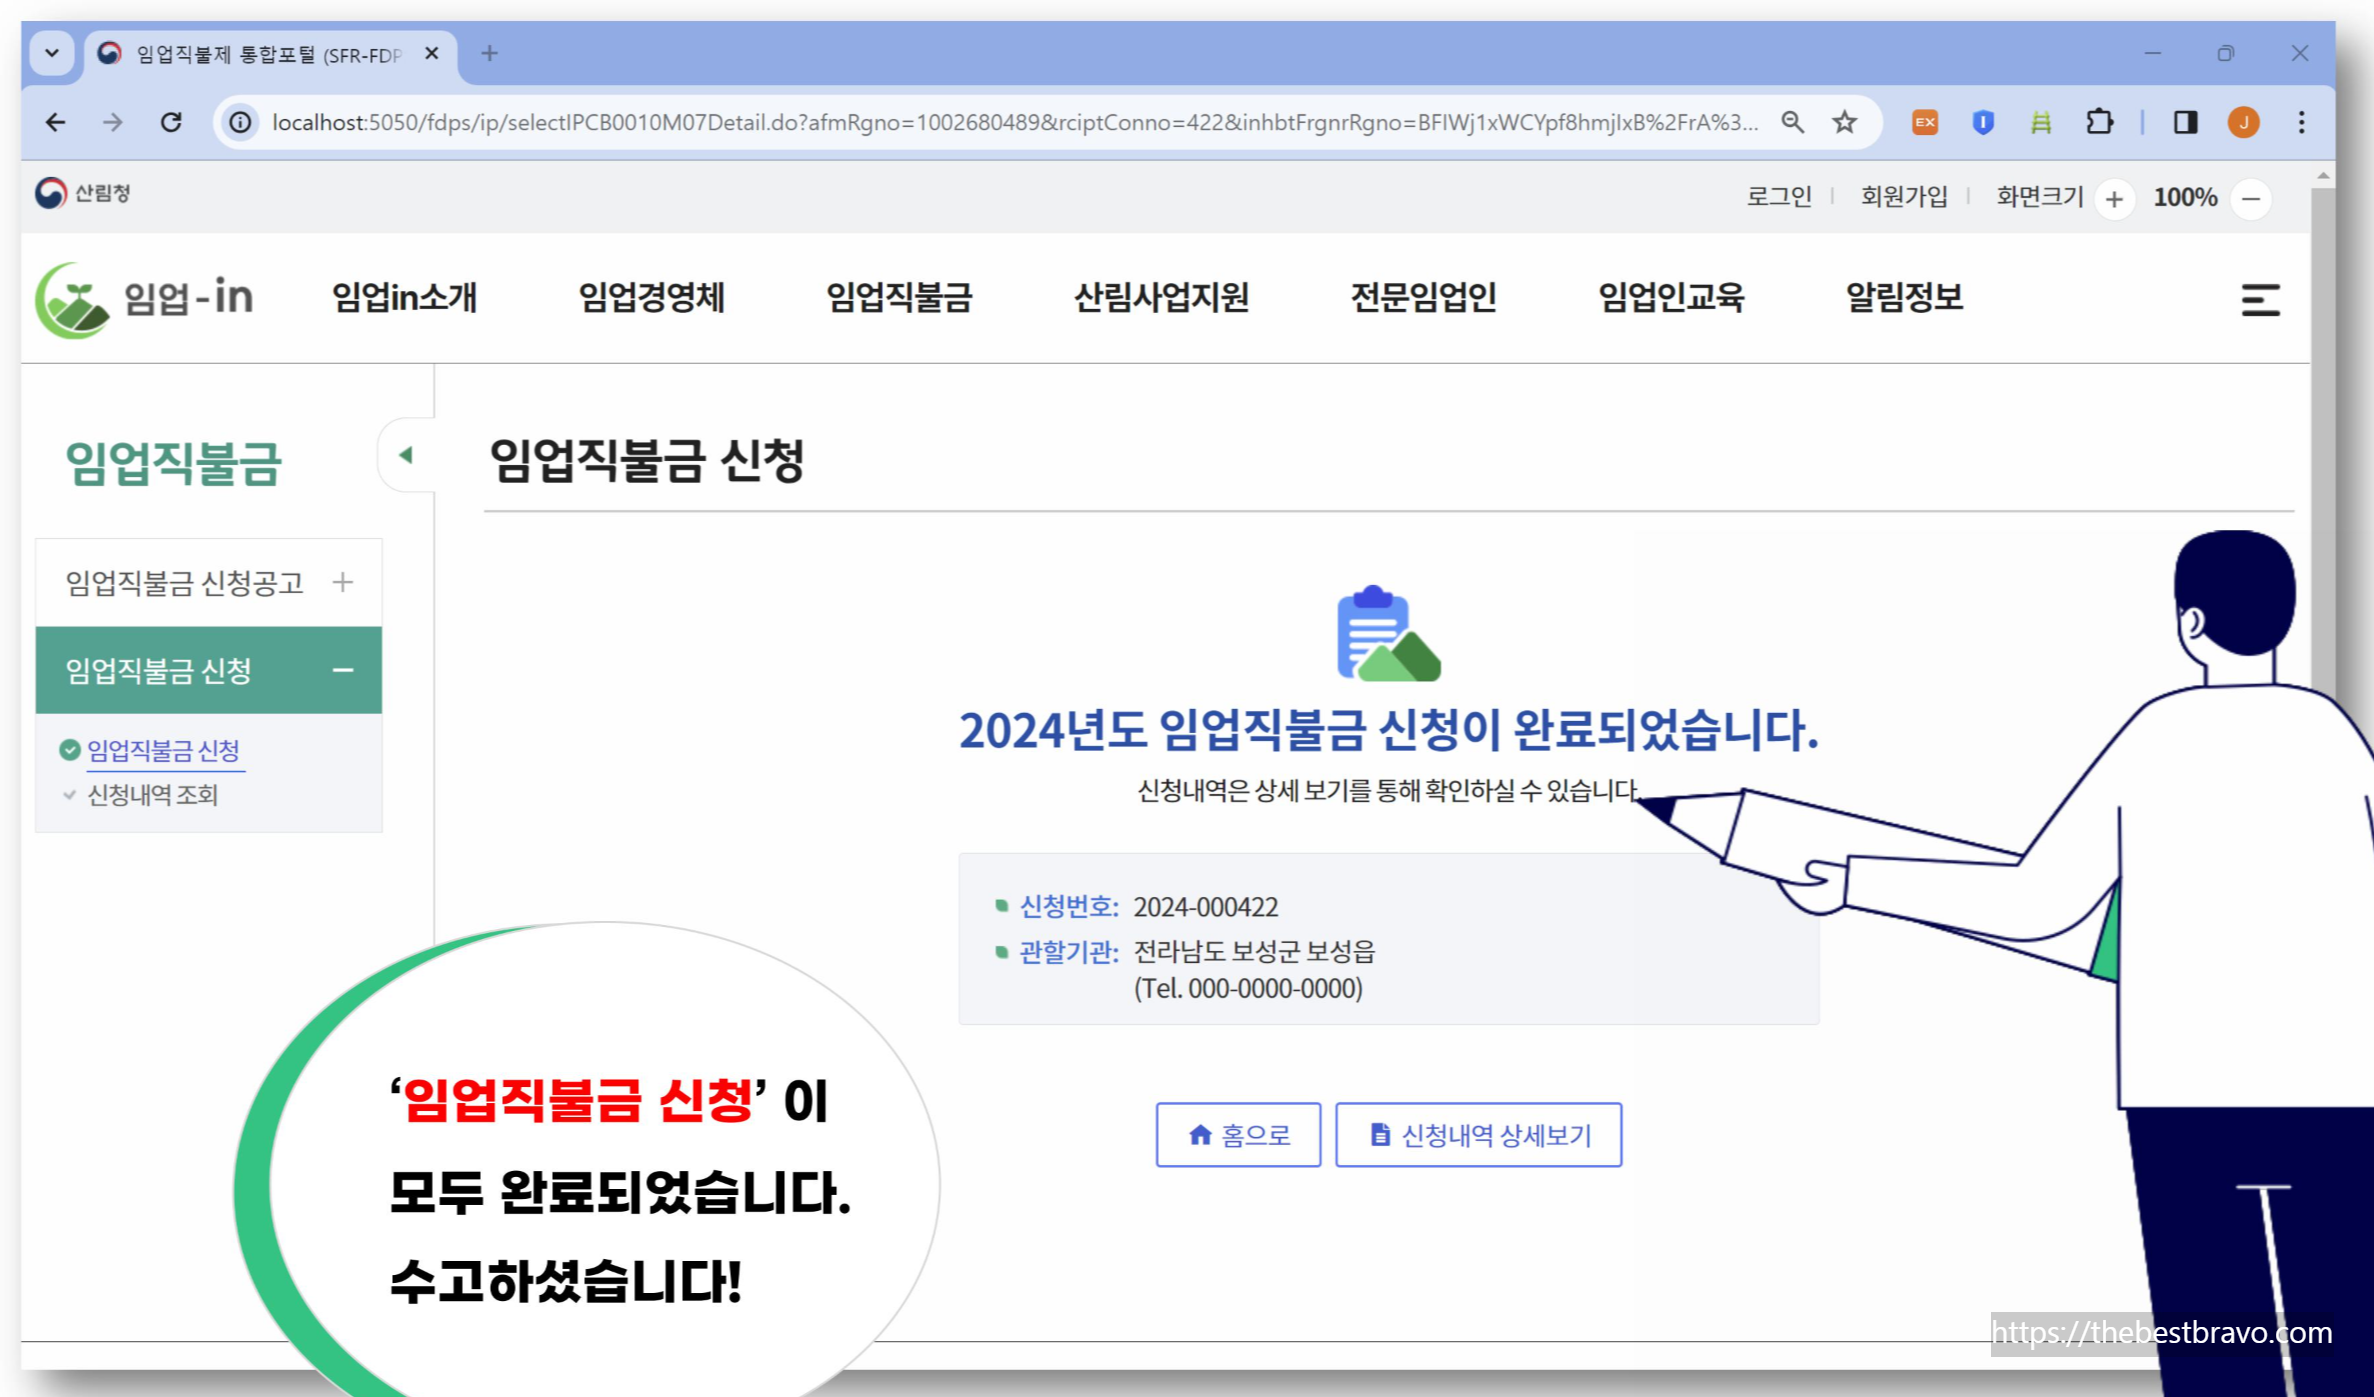Open 산림사업지원 top navigation menu

[1160, 297]
